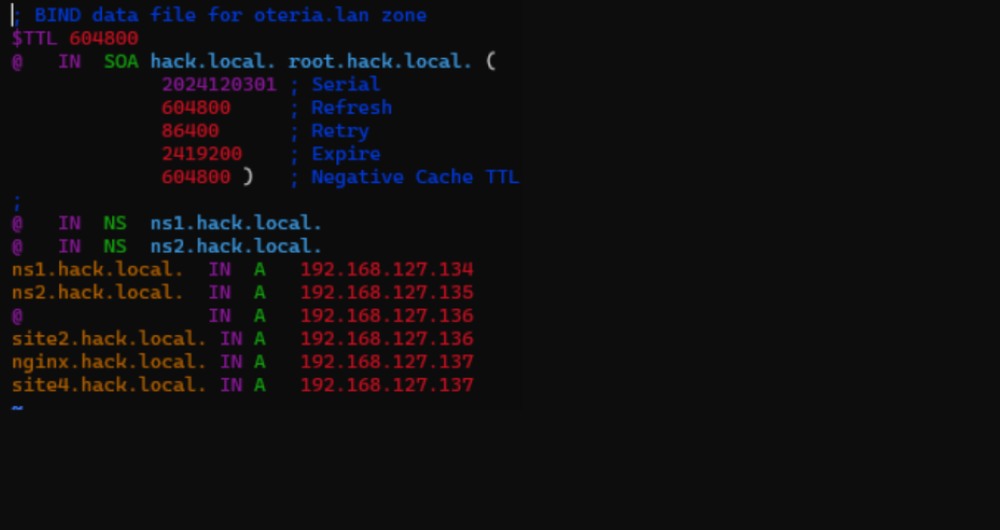Click the IP address 192.168.127.134
The width and height of the screenshot is (1000, 530).
coord(386,269)
